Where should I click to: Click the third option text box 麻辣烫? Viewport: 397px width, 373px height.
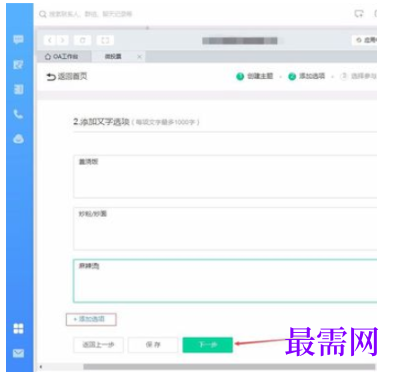point(225,281)
